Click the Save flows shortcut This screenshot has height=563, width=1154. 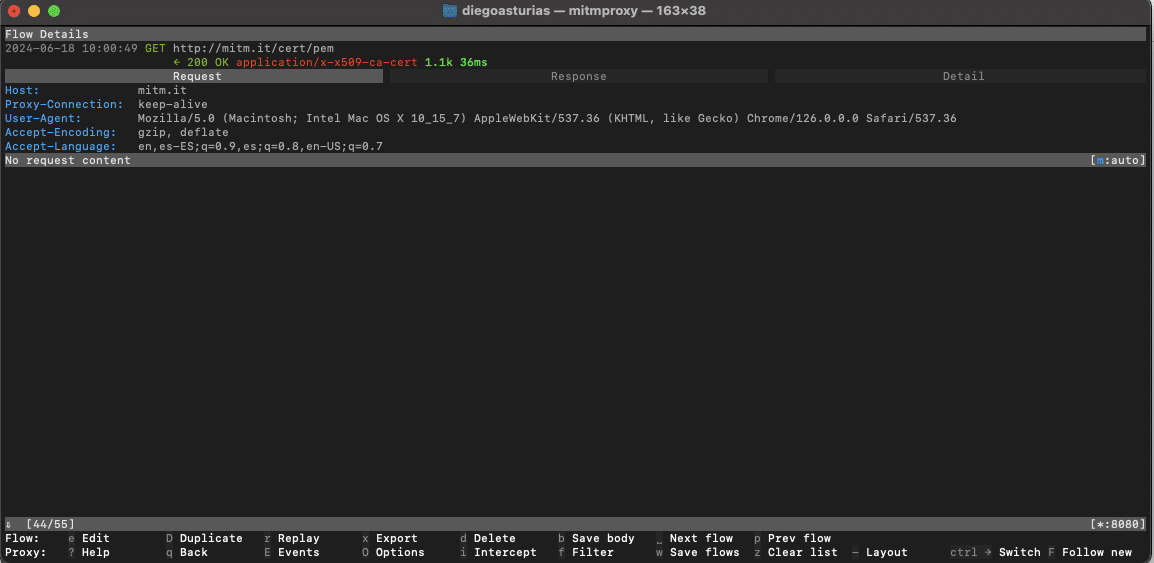[698, 552]
